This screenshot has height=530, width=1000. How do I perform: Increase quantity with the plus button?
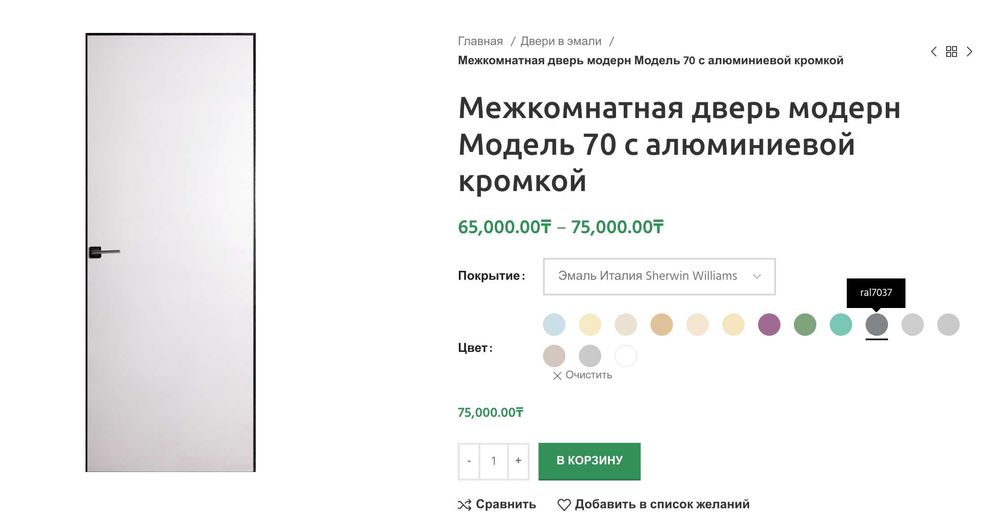coord(518,461)
